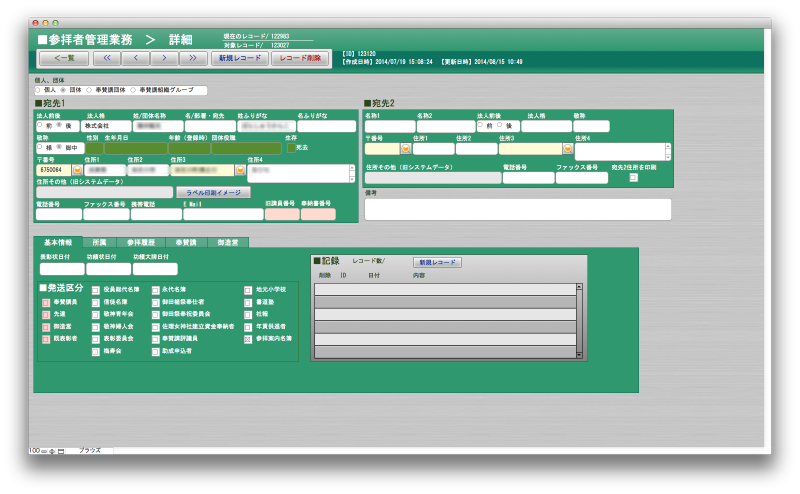This screenshot has height=494, width=800.
Task: Click 新規レコード in the 記録 panel
Action: [x=437, y=262]
